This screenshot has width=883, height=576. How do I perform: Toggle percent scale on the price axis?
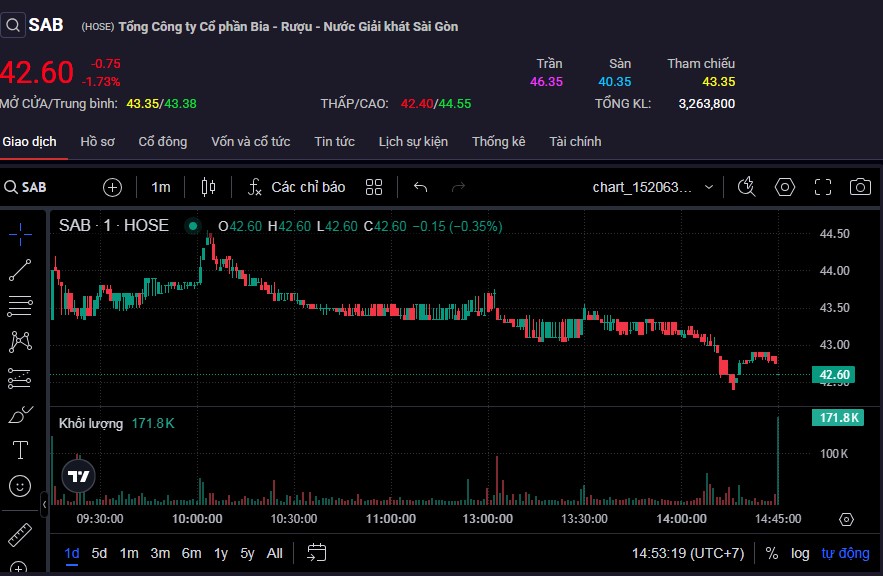coord(772,553)
